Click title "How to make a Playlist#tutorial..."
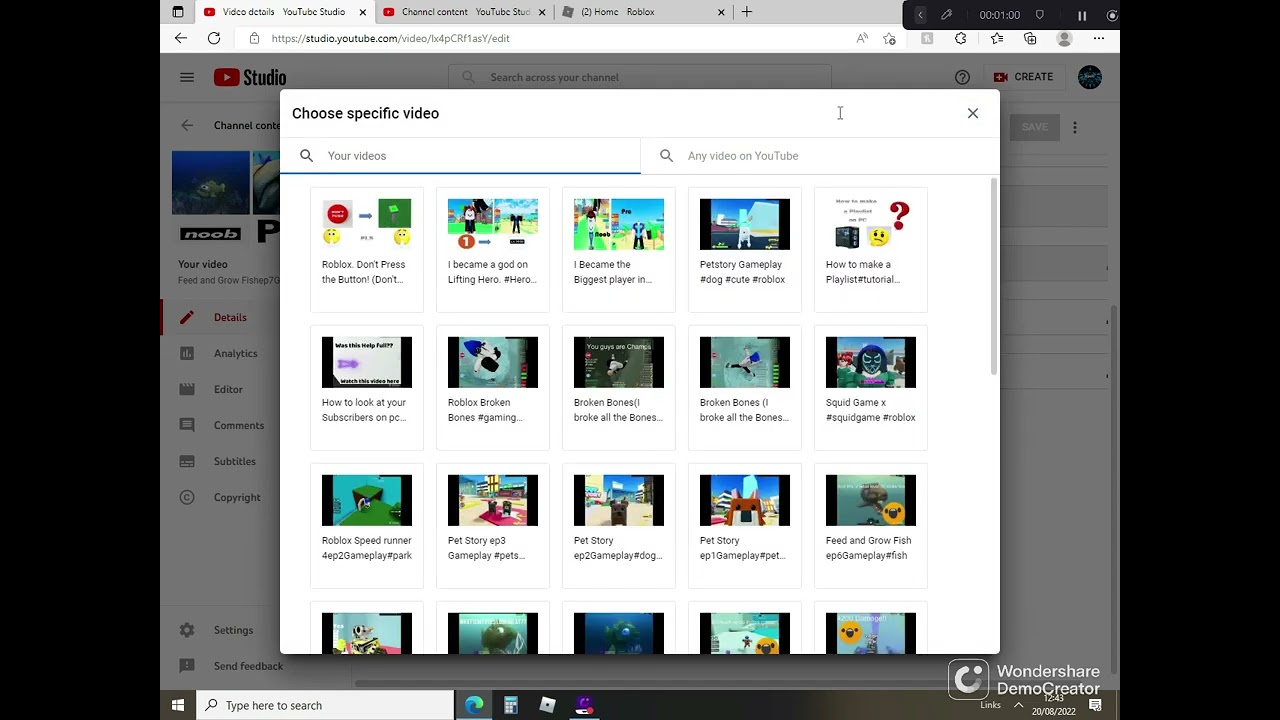This screenshot has width=1280, height=720. coord(863,272)
